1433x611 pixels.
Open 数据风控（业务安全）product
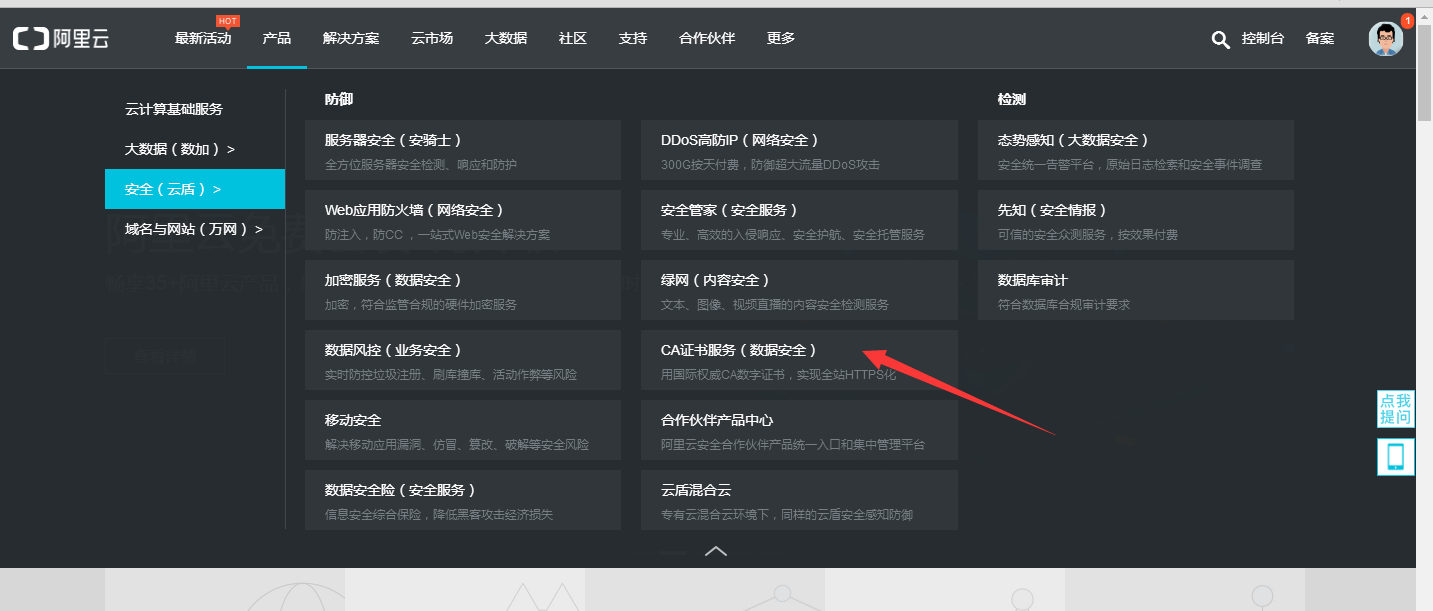tap(463, 360)
